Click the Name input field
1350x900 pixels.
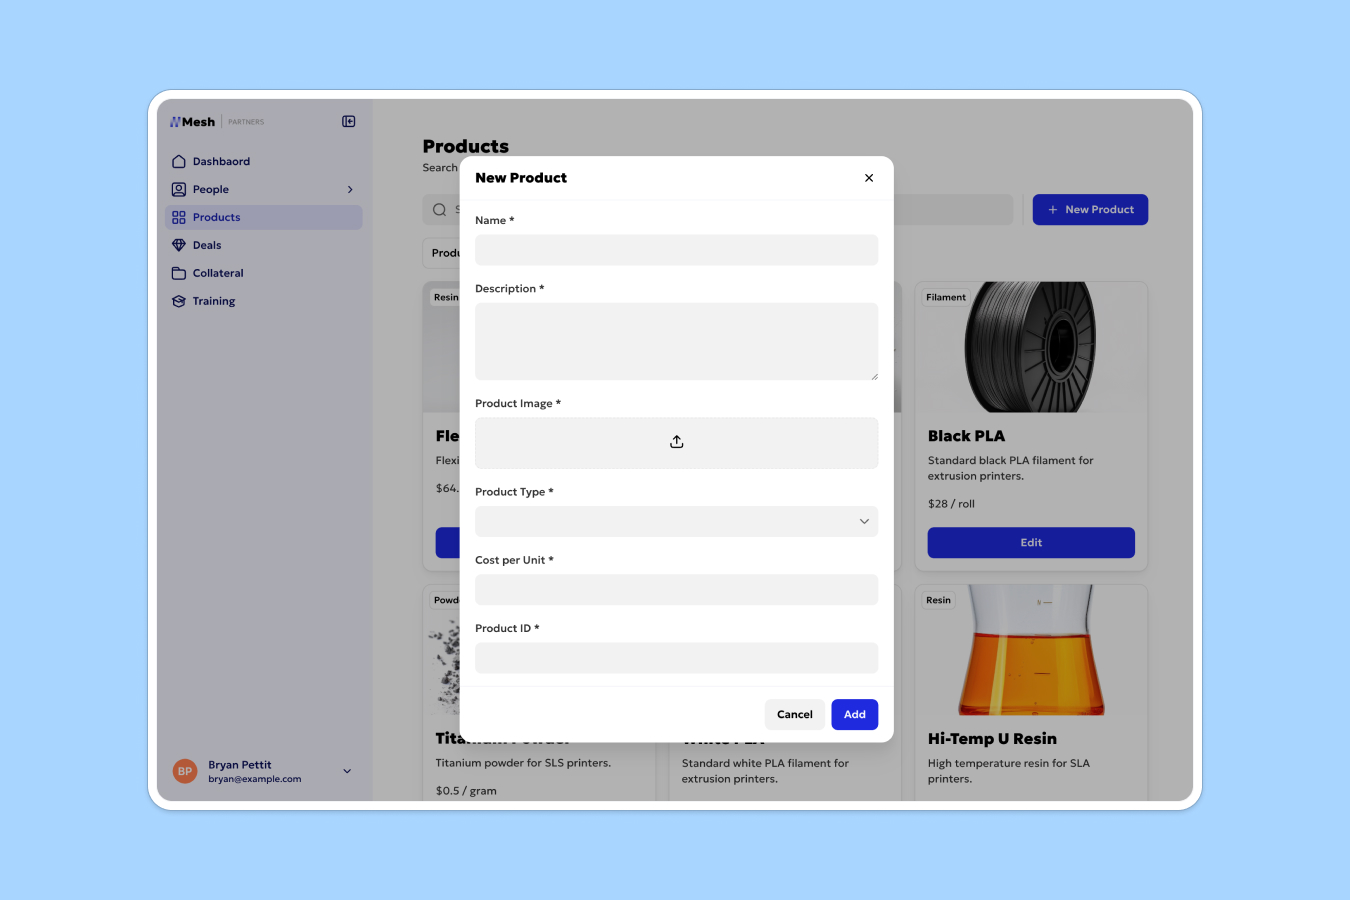[x=676, y=250]
